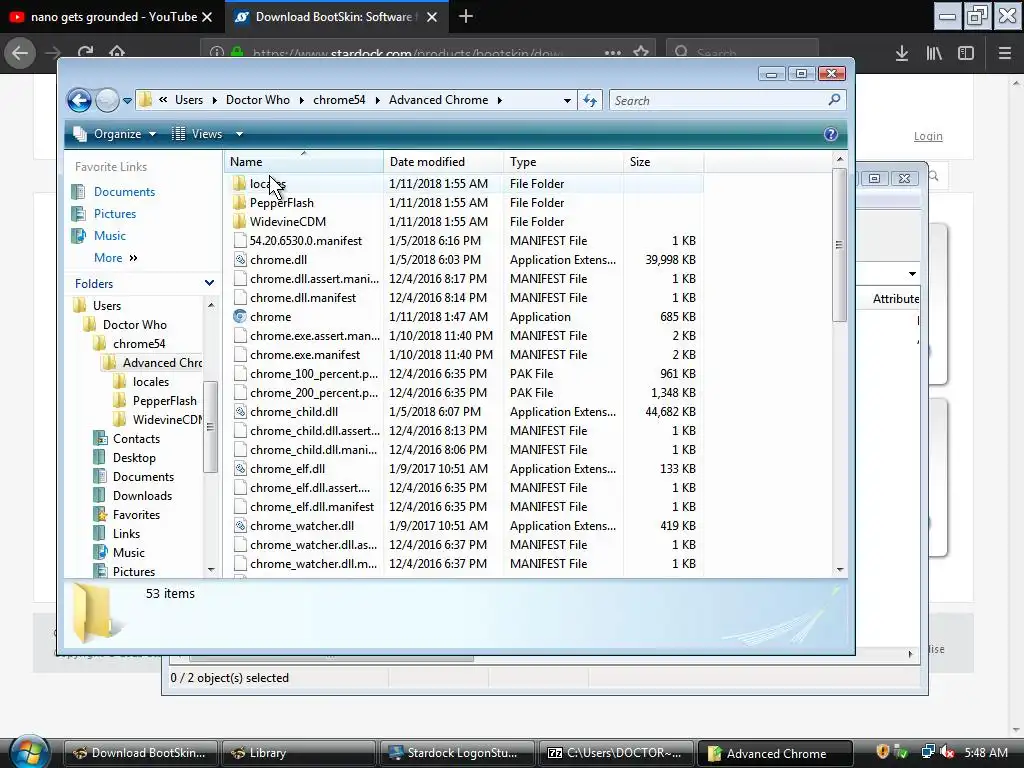Click the file list vertical scrollbar
This screenshot has width=1024, height=768.
pyautogui.click(x=839, y=245)
